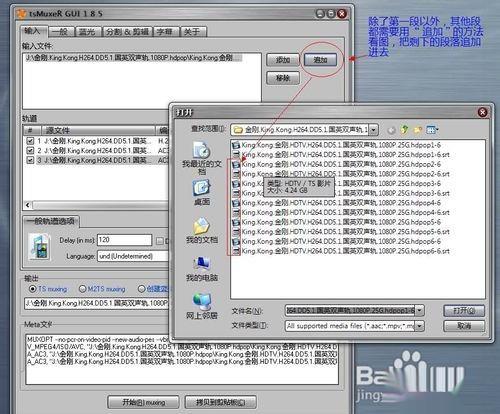Switch to the 分割 & 剪辑 tab
Image resolution: width=500 pixels, height=414 pixels.
[127, 32]
